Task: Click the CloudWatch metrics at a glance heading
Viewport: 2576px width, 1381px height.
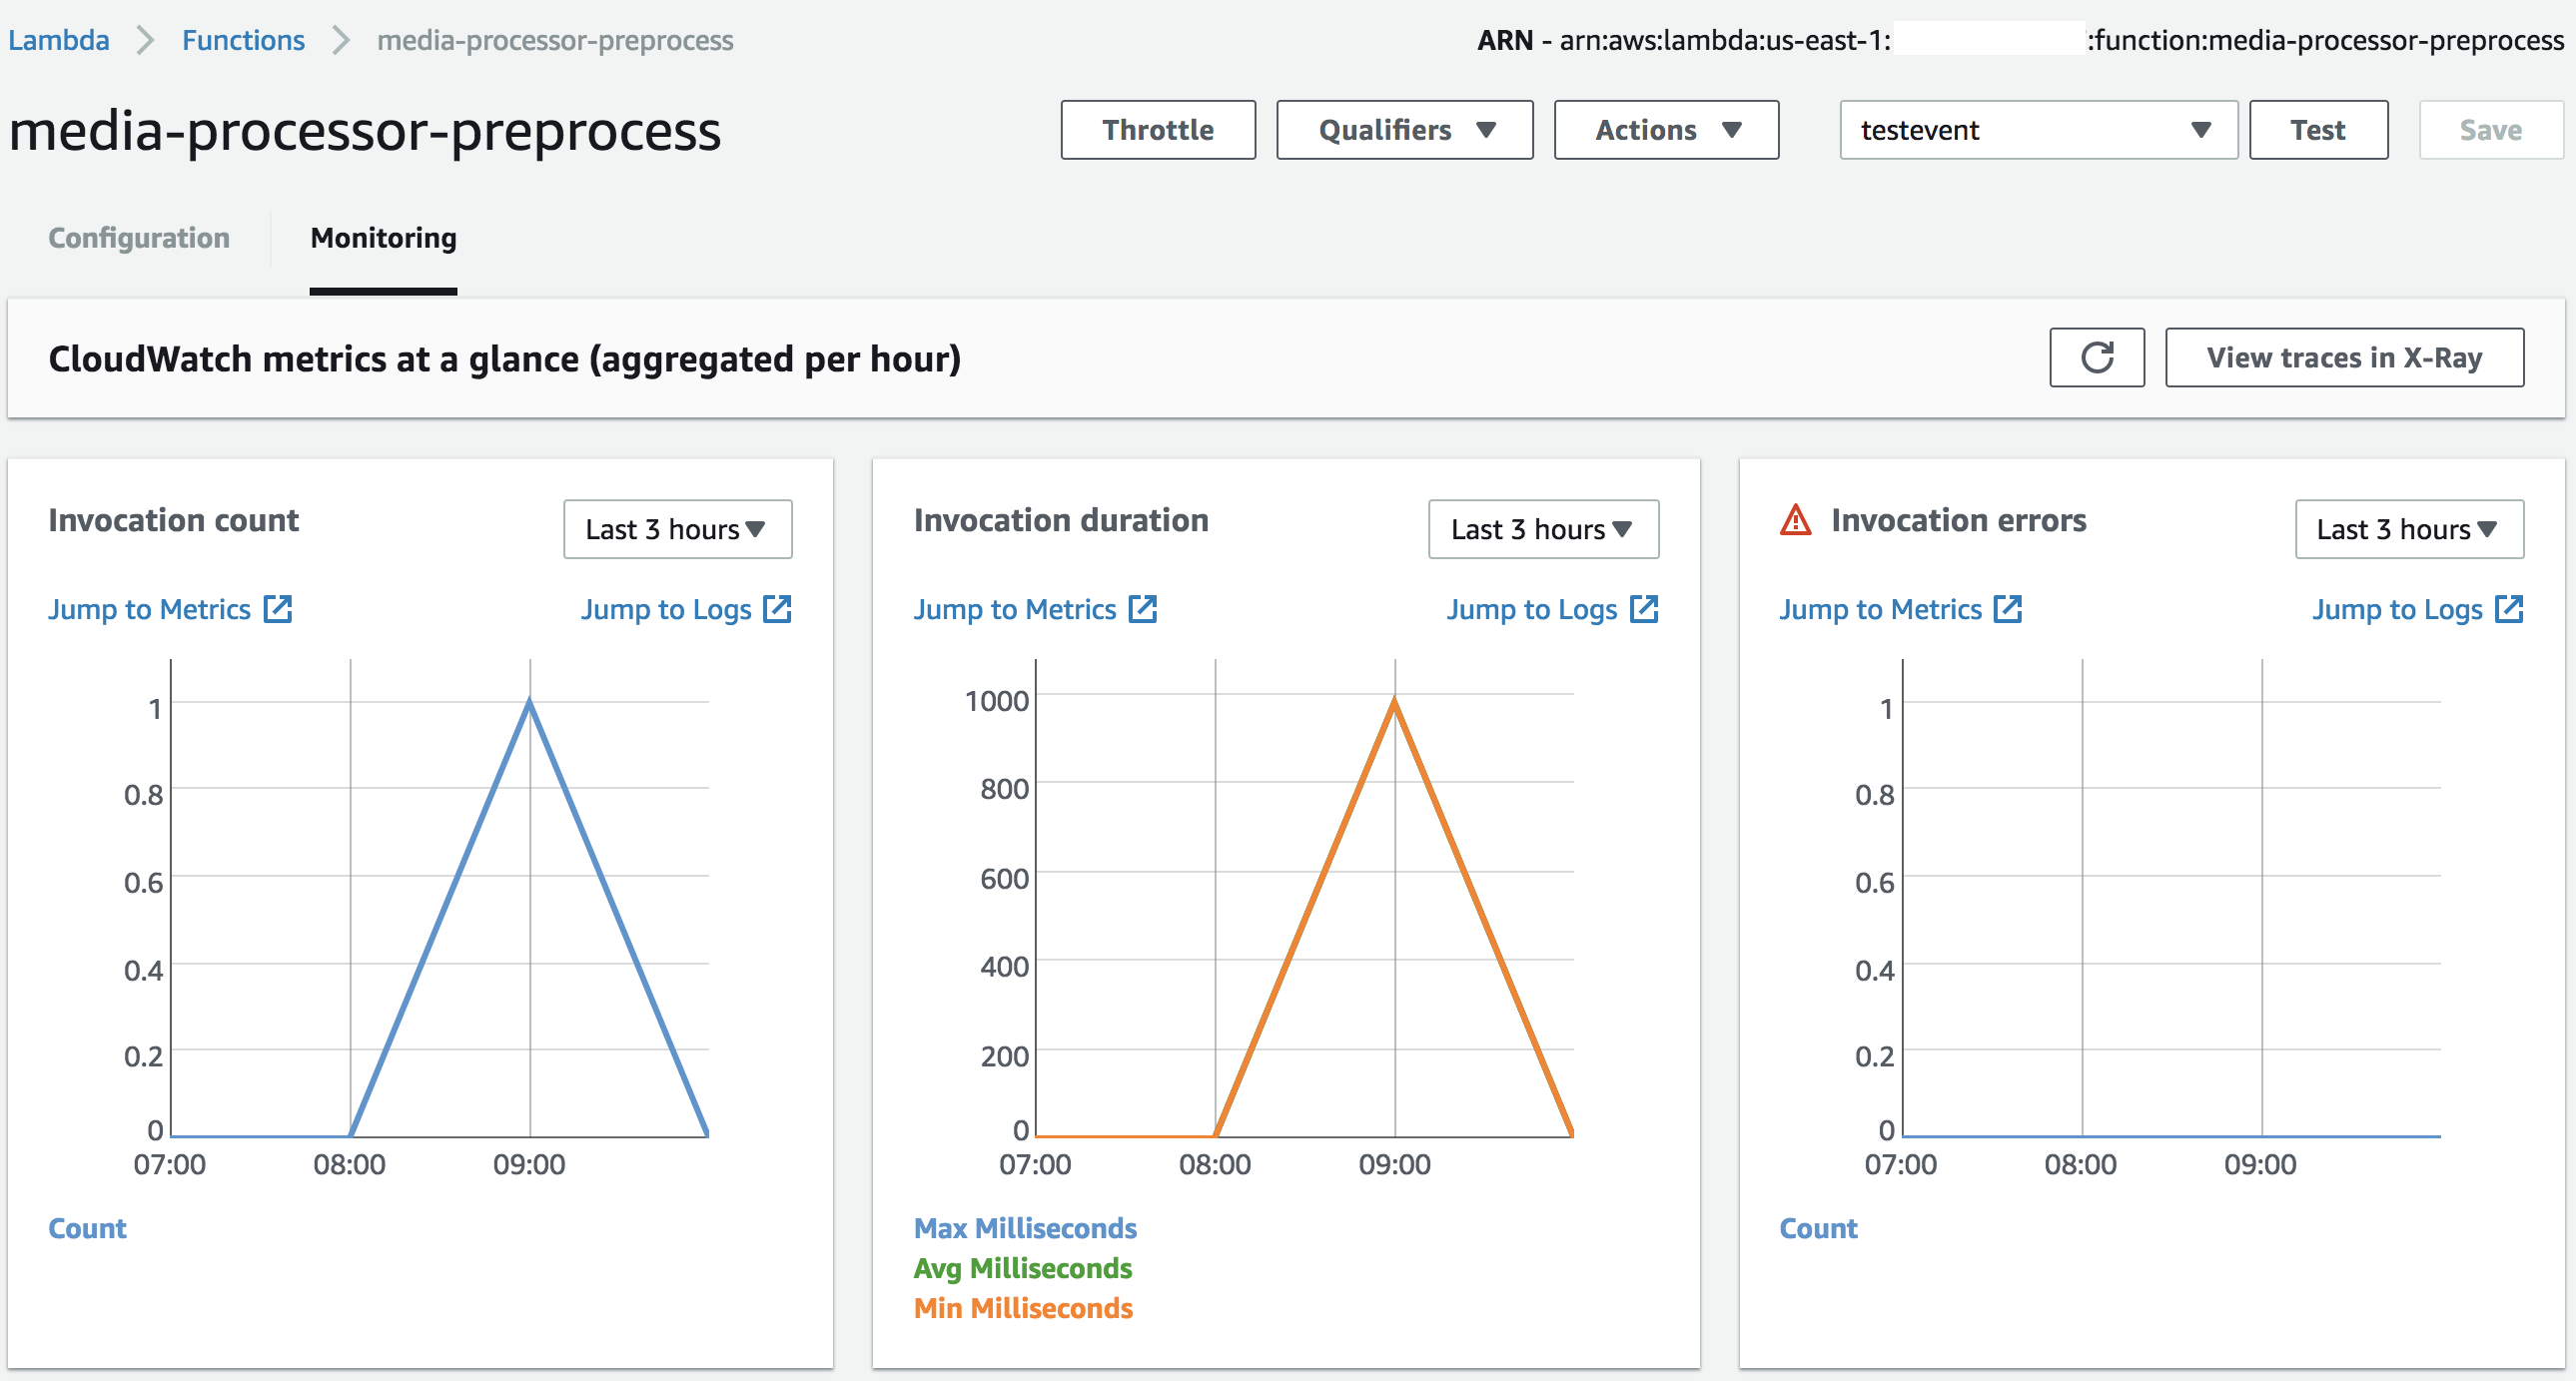Action: click(x=504, y=359)
